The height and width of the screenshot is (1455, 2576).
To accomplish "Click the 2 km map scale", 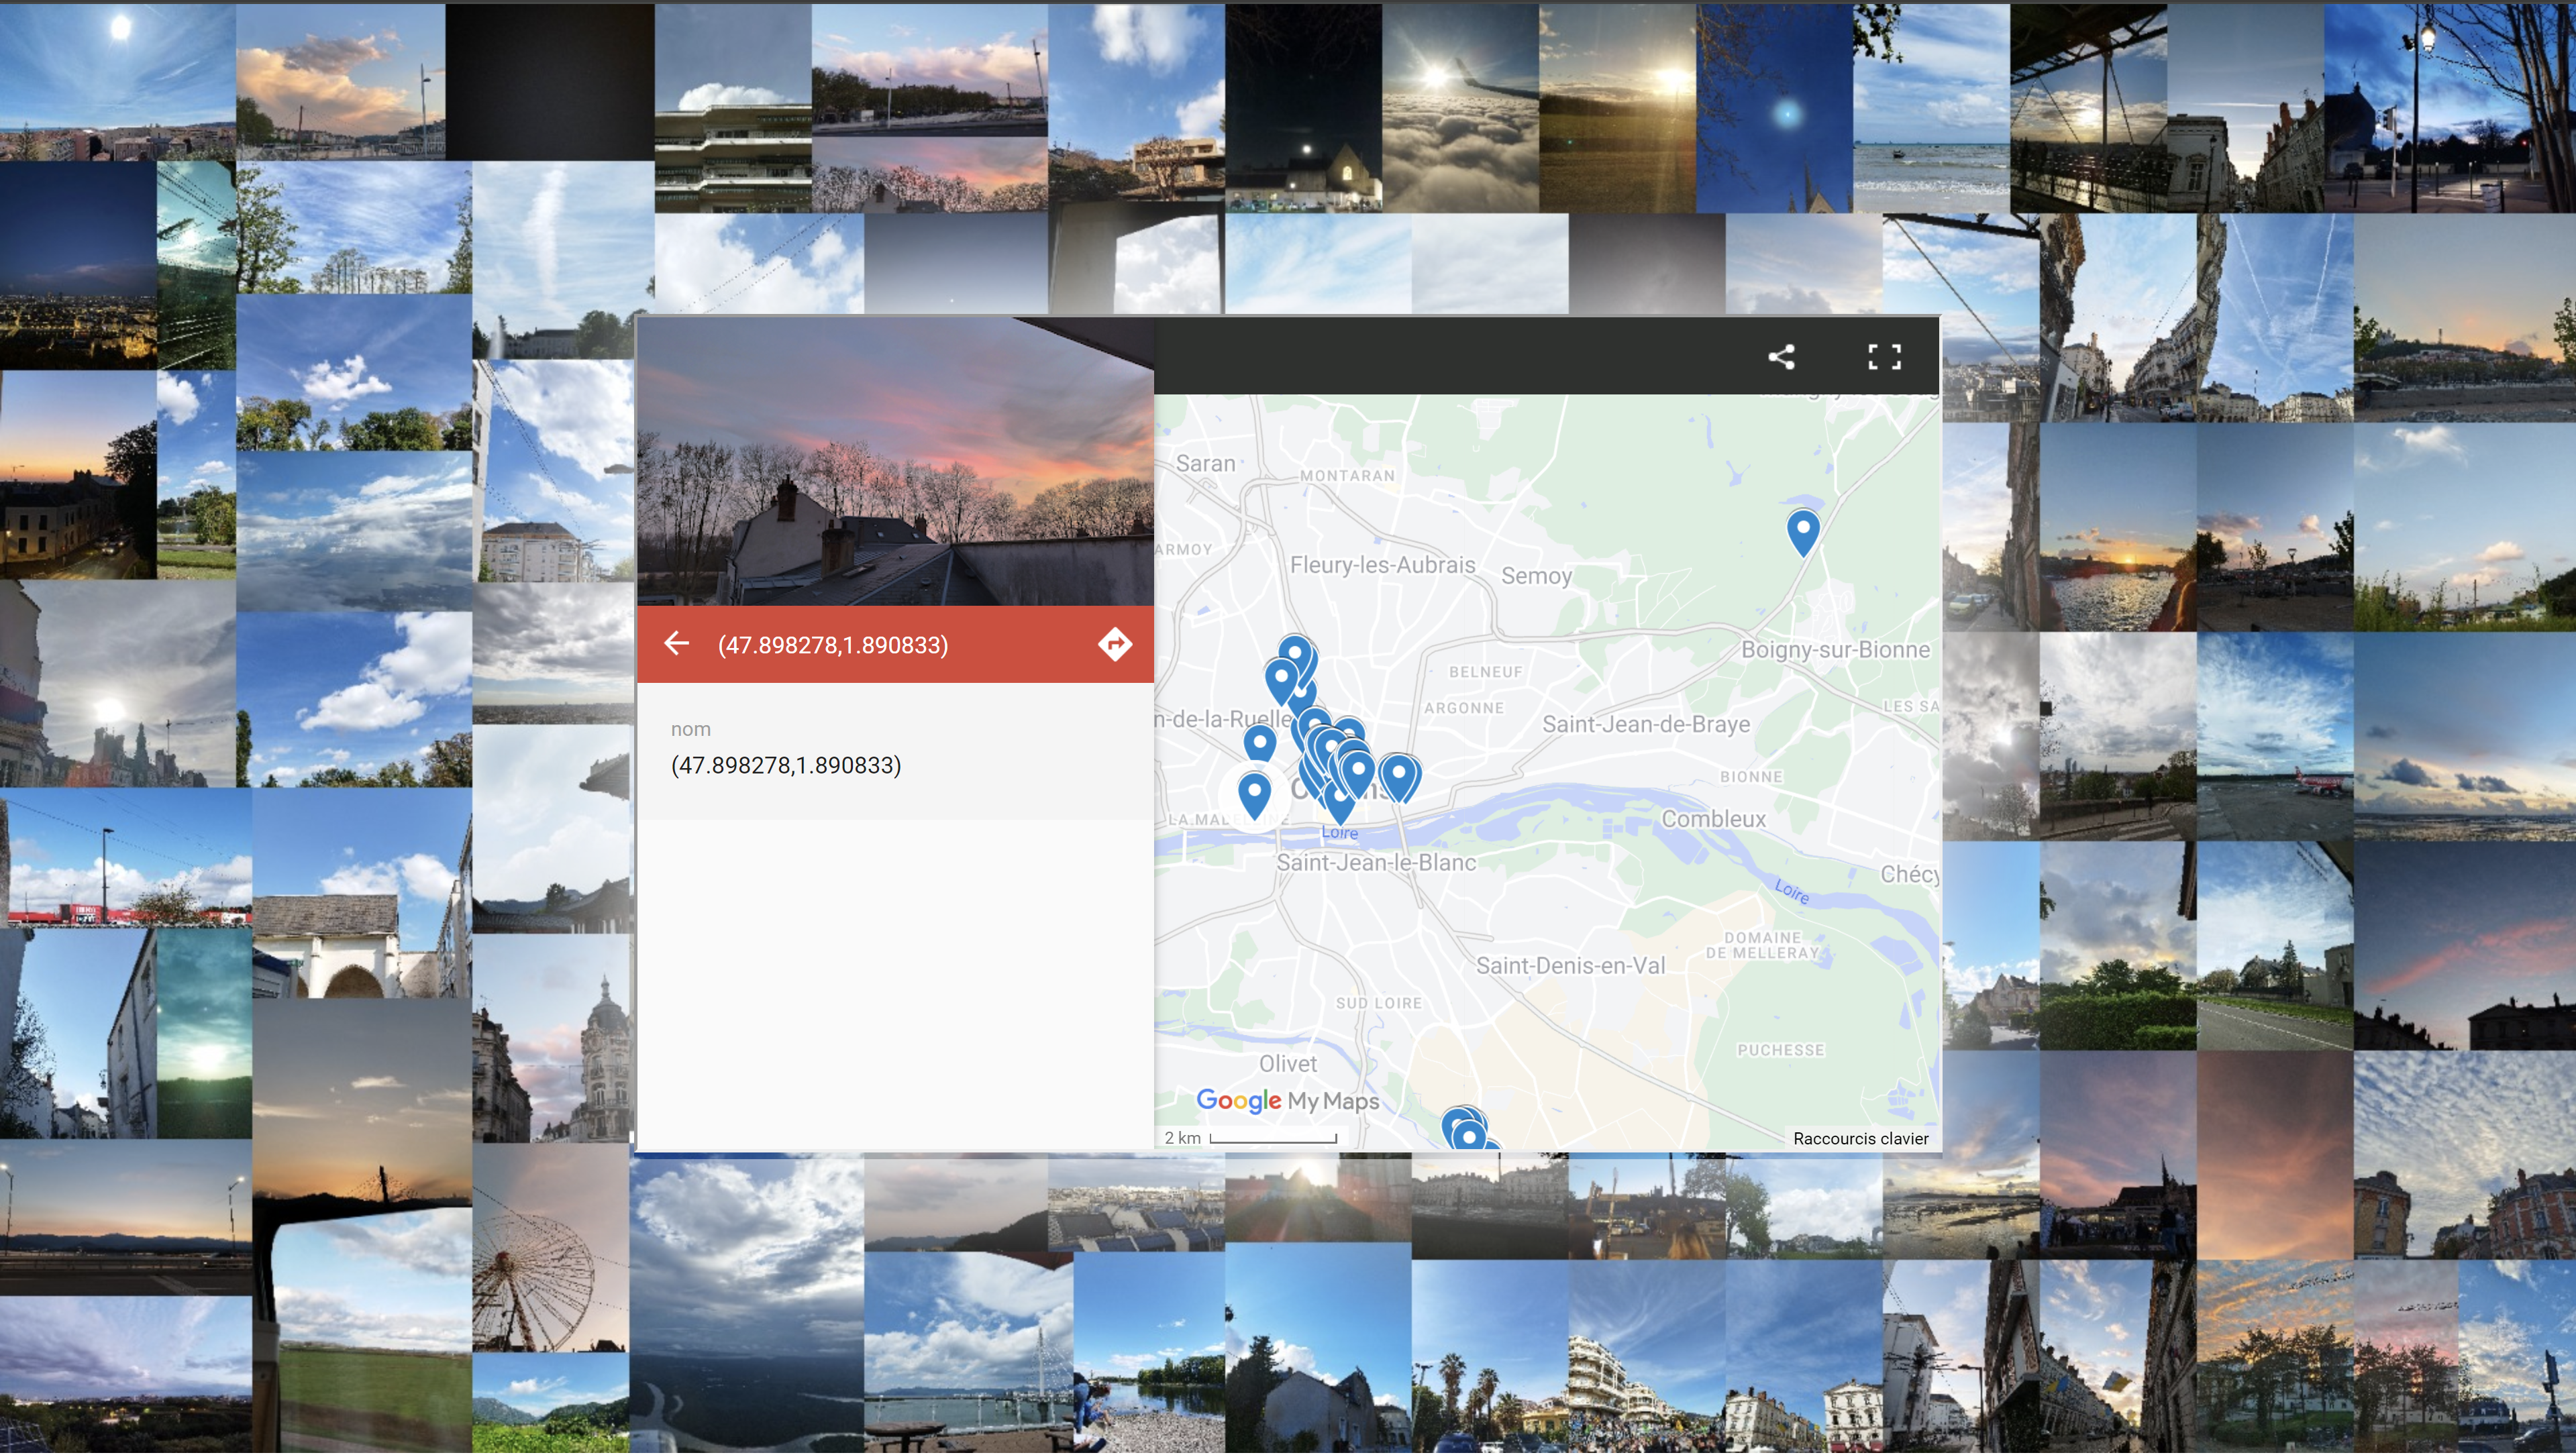I will pyautogui.click(x=1250, y=1138).
